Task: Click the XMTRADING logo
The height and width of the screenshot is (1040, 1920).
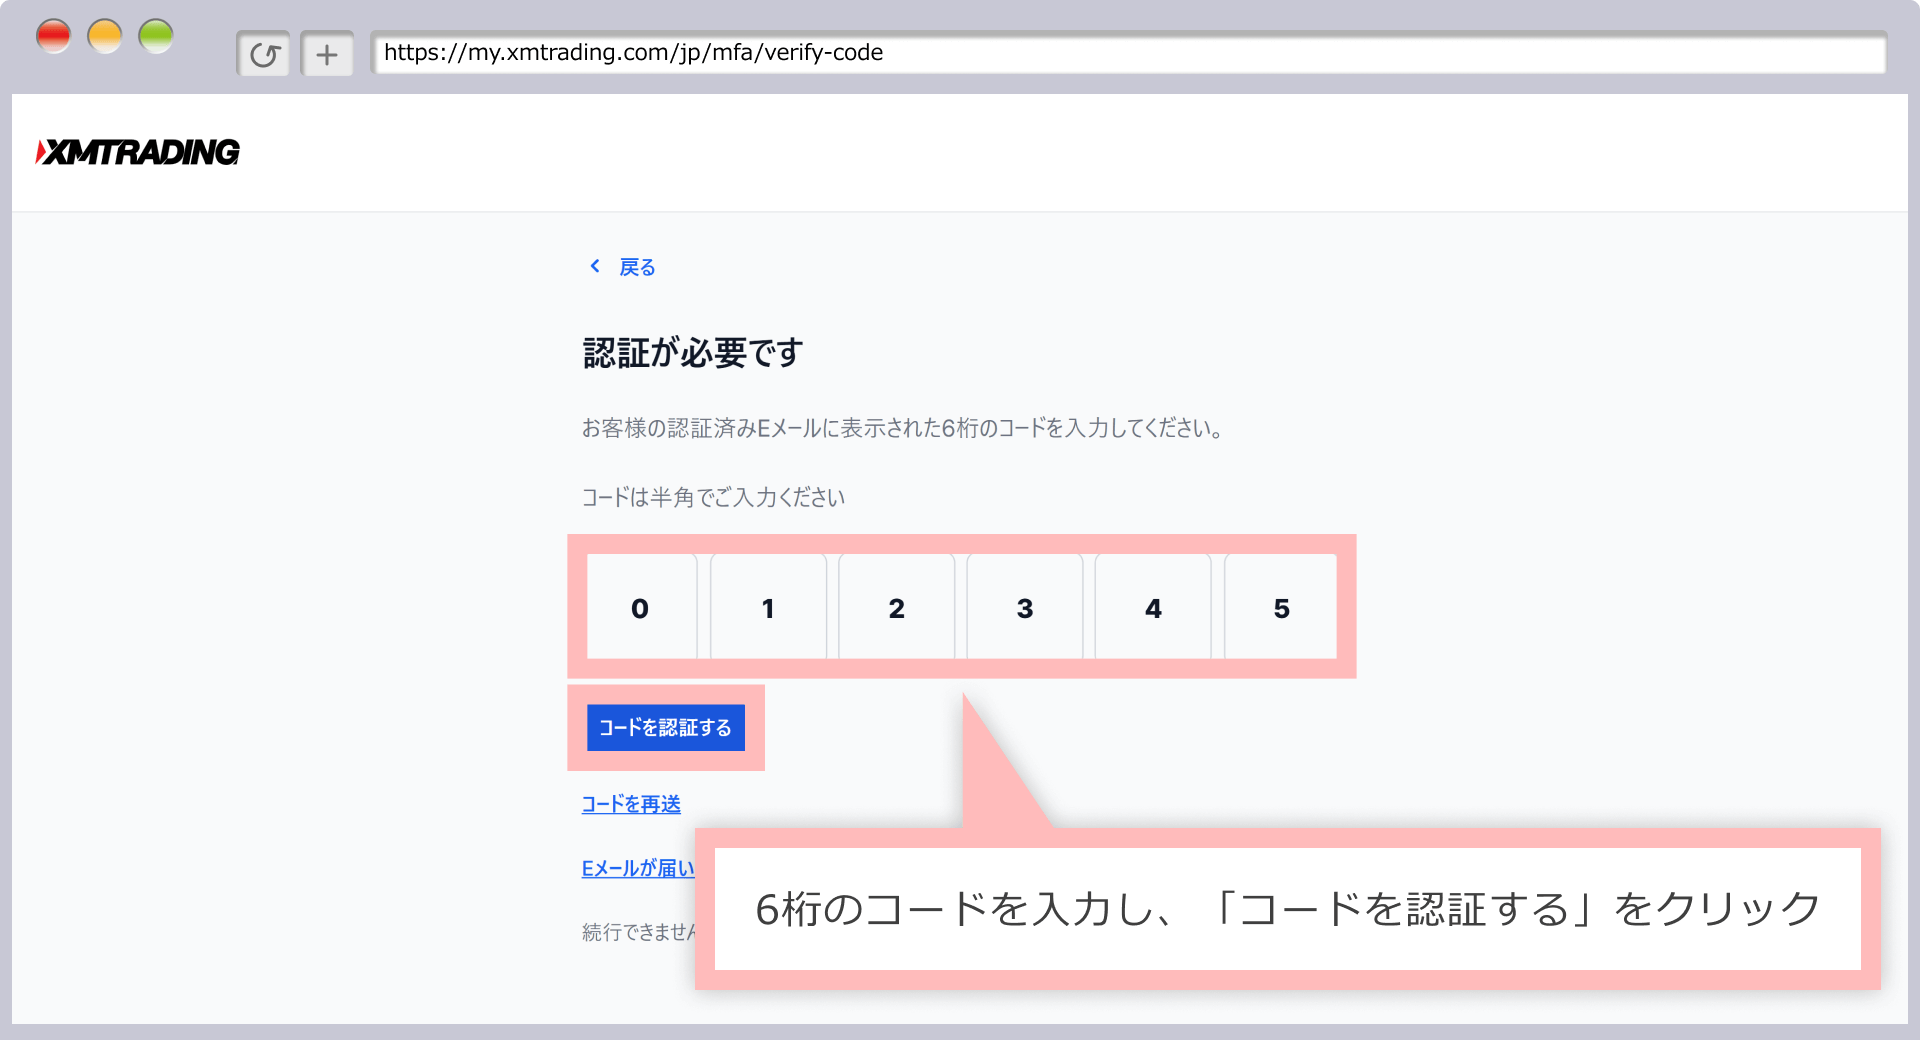Action: (138, 152)
